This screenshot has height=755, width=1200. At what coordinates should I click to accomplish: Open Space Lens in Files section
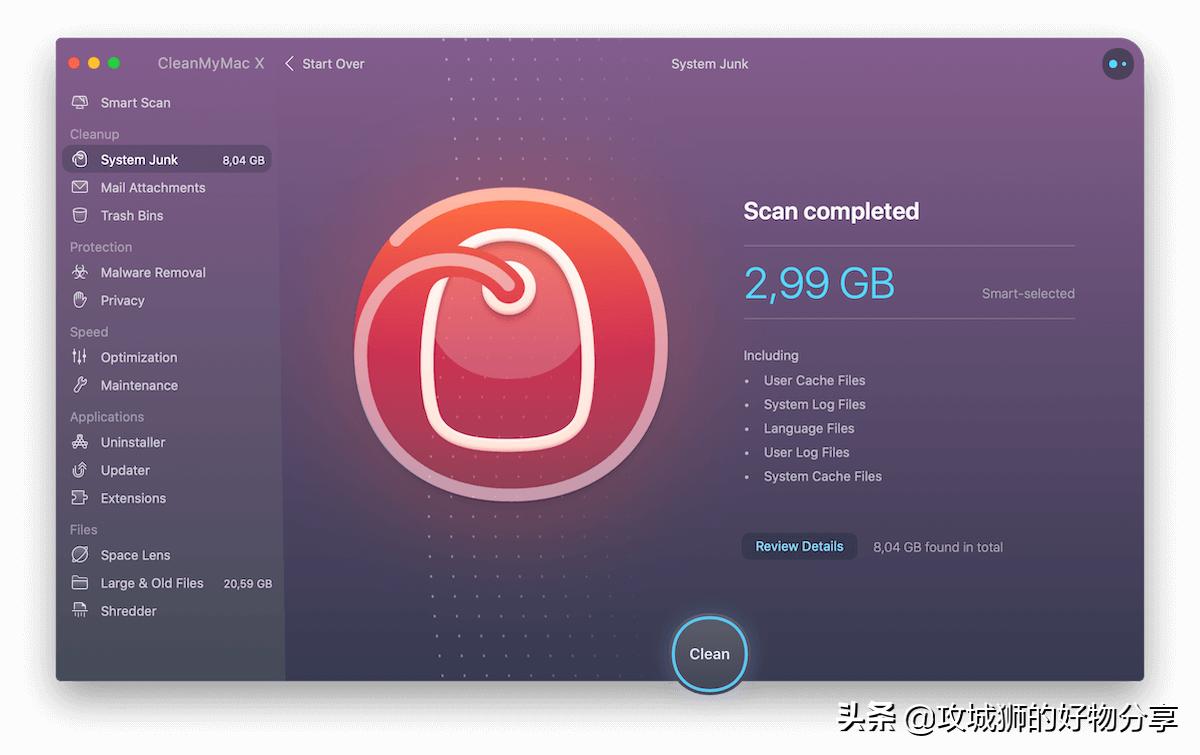(166, 556)
